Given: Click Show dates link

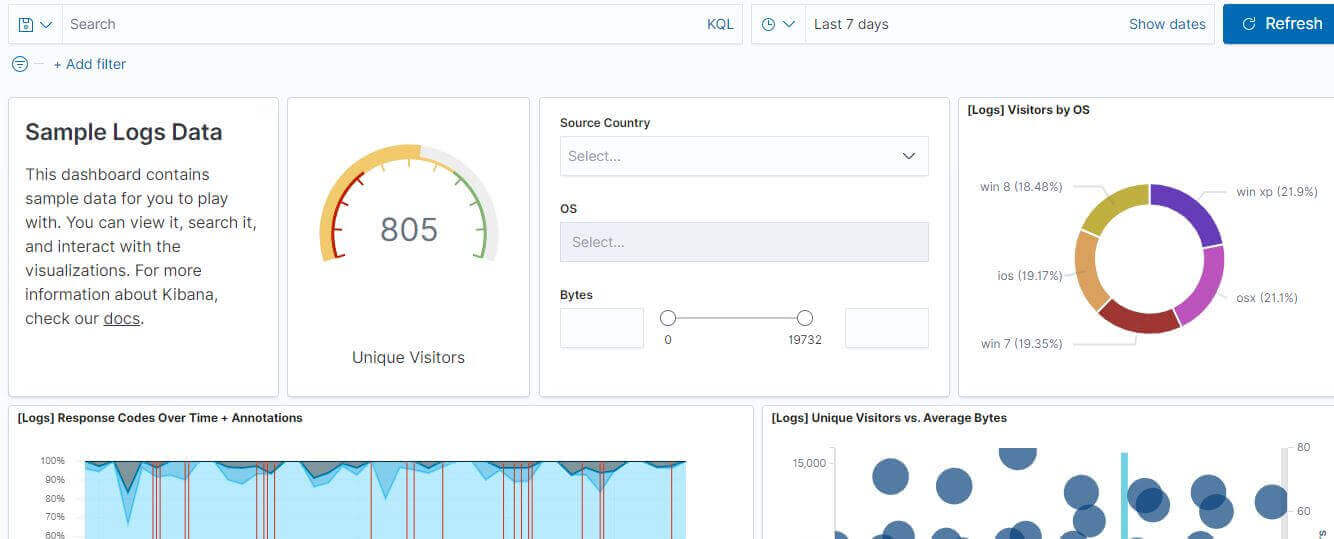Looking at the screenshot, I should click(x=1167, y=24).
